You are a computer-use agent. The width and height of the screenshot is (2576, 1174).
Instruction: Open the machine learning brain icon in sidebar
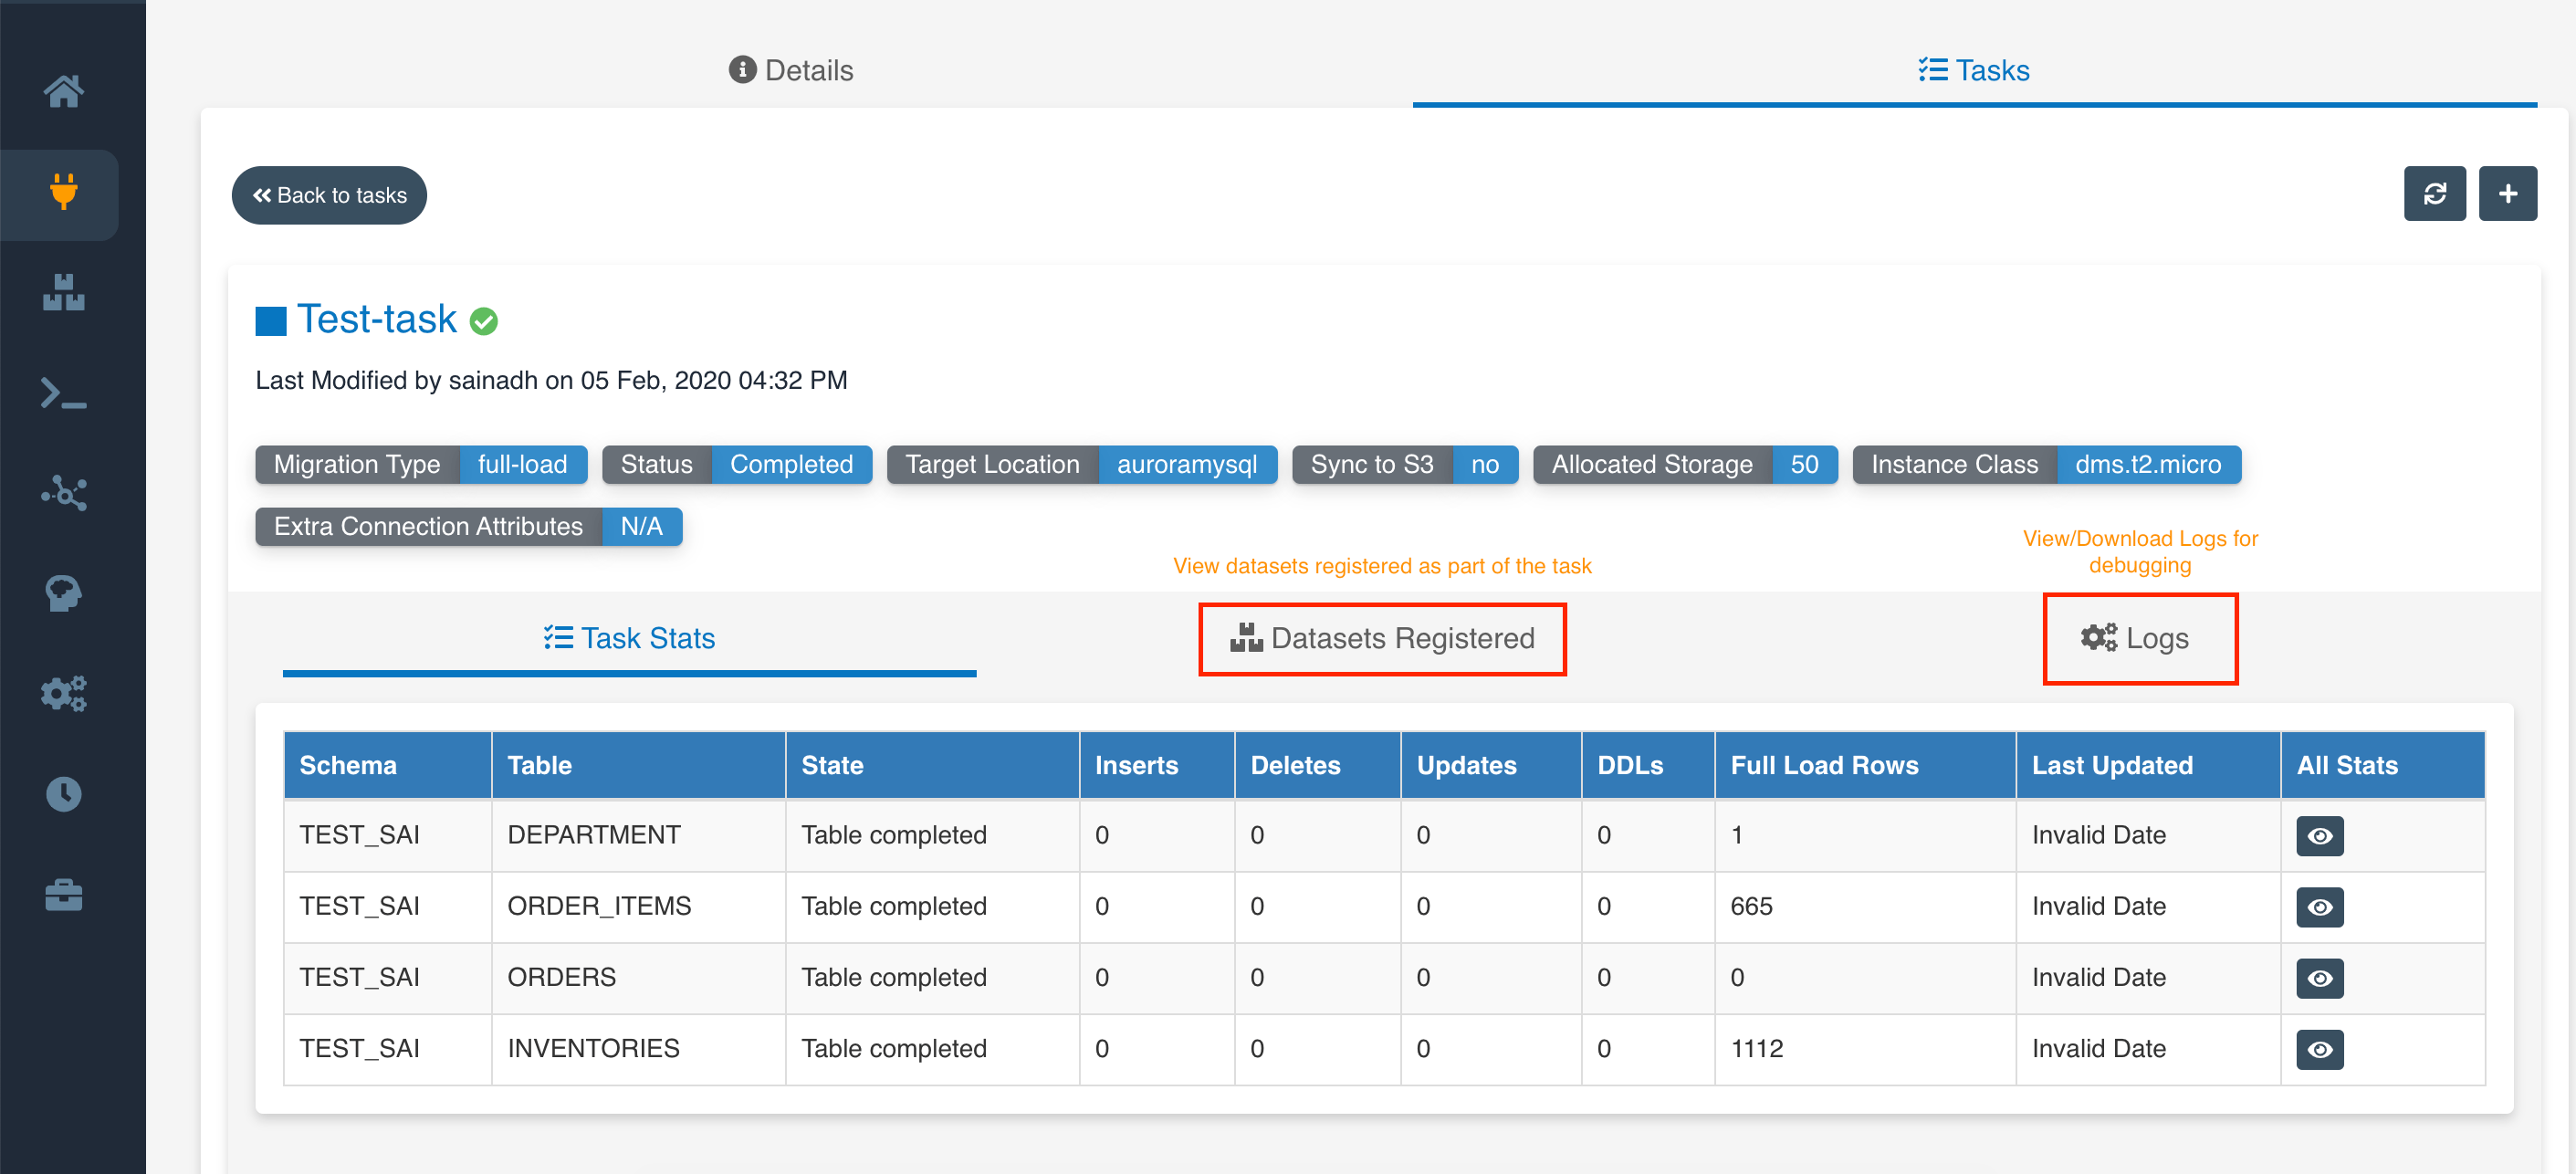coord(62,593)
